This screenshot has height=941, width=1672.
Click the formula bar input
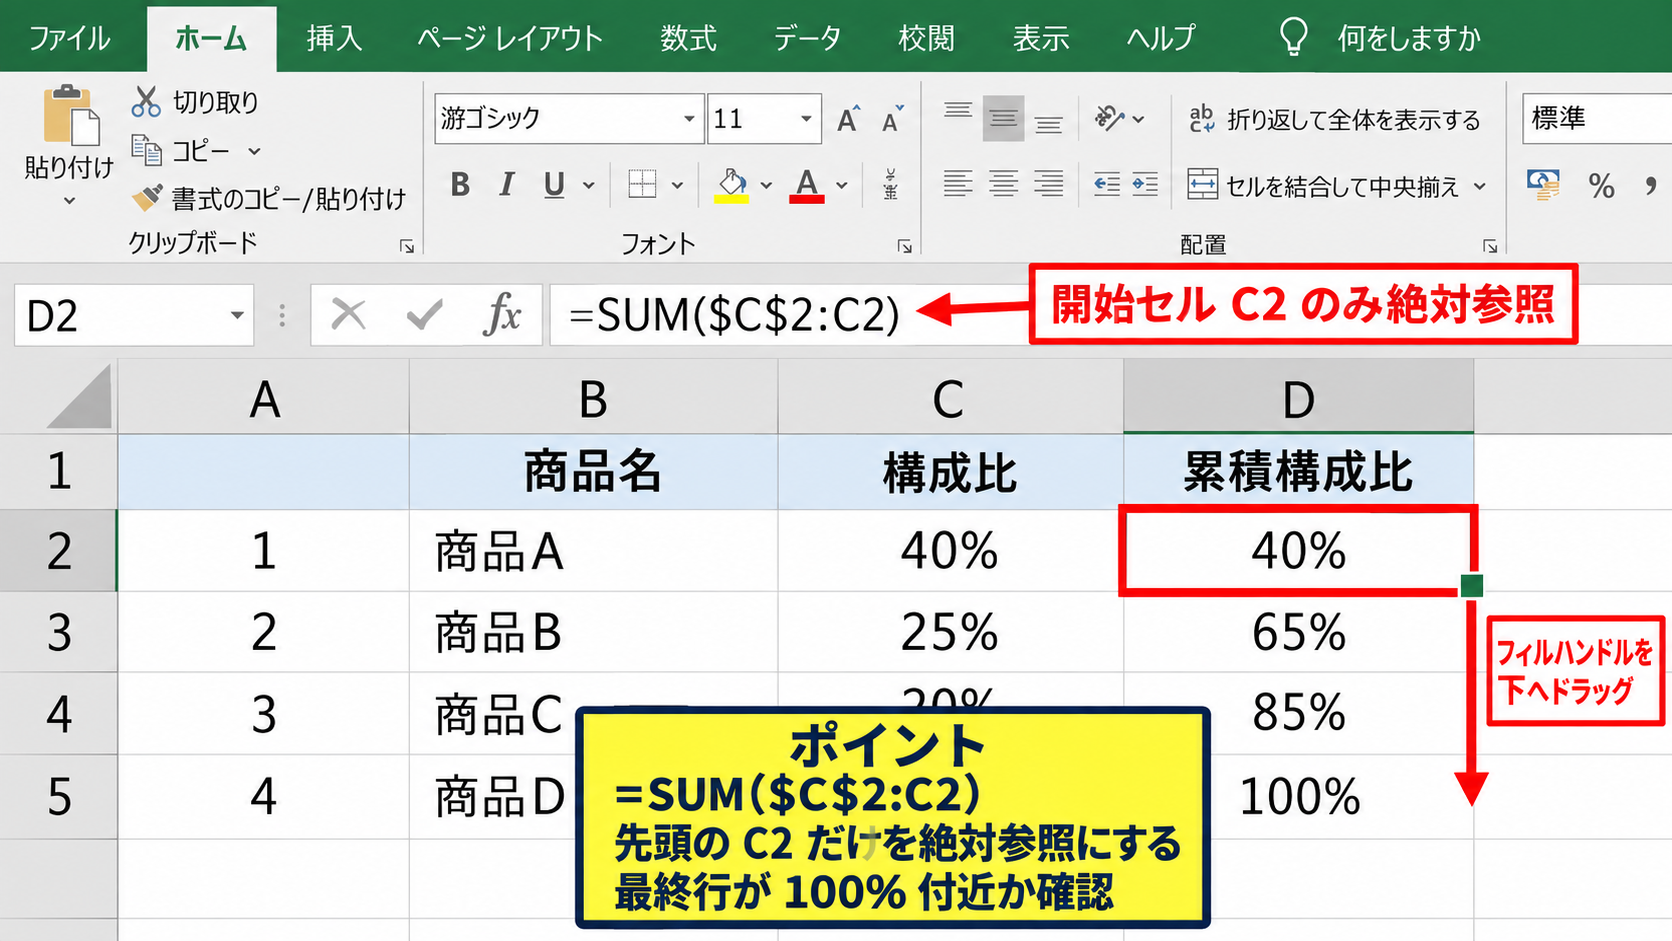1110,316
